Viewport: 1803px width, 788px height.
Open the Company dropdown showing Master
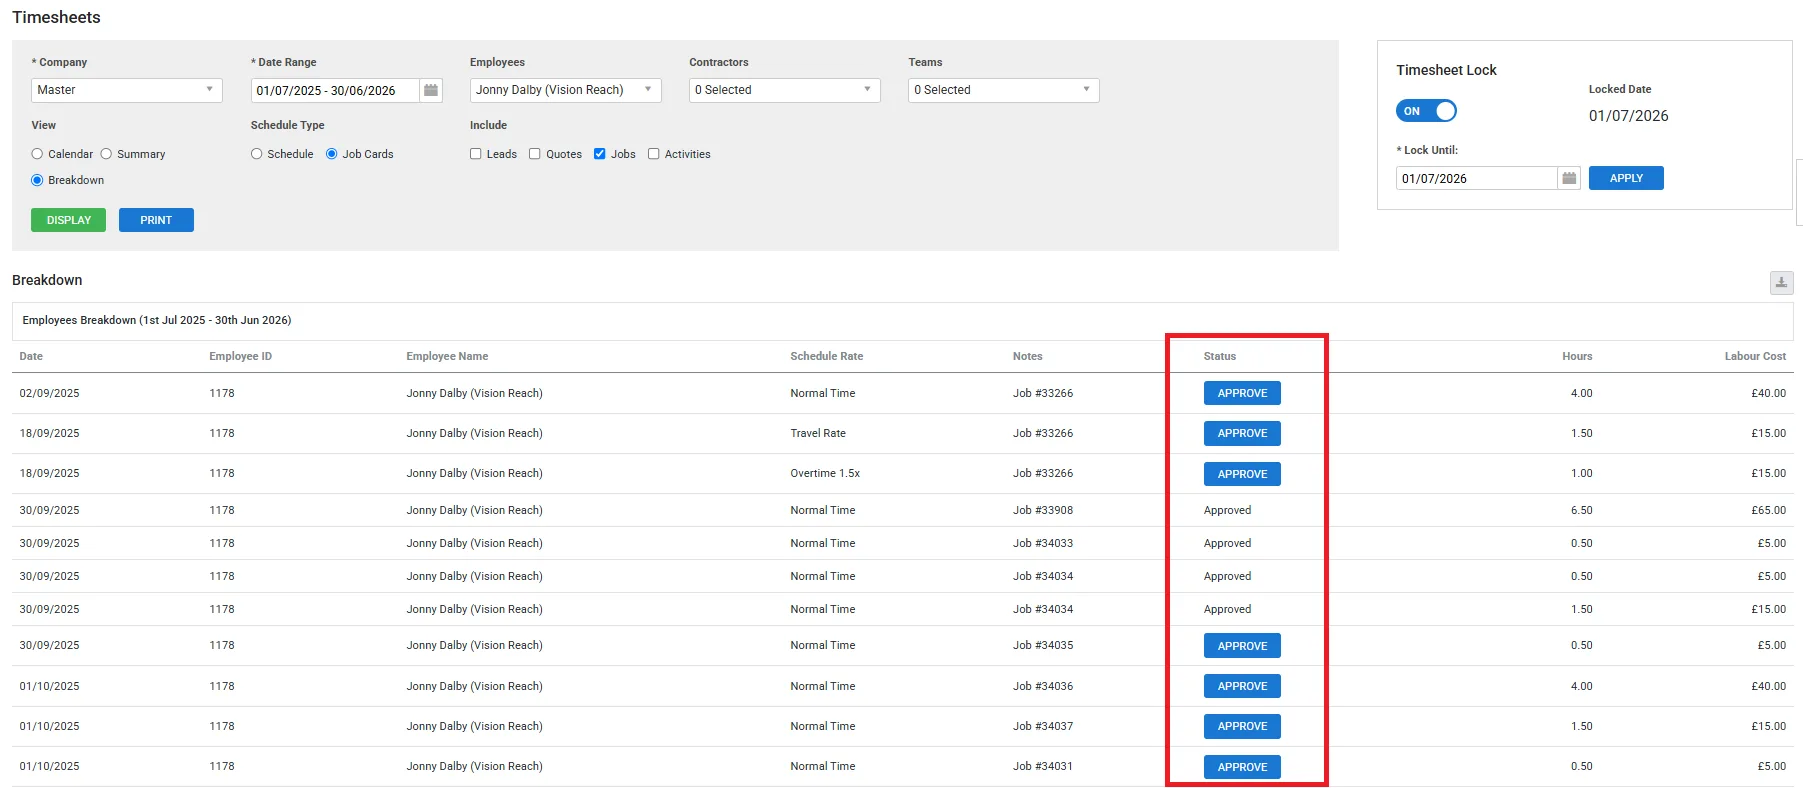(127, 90)
